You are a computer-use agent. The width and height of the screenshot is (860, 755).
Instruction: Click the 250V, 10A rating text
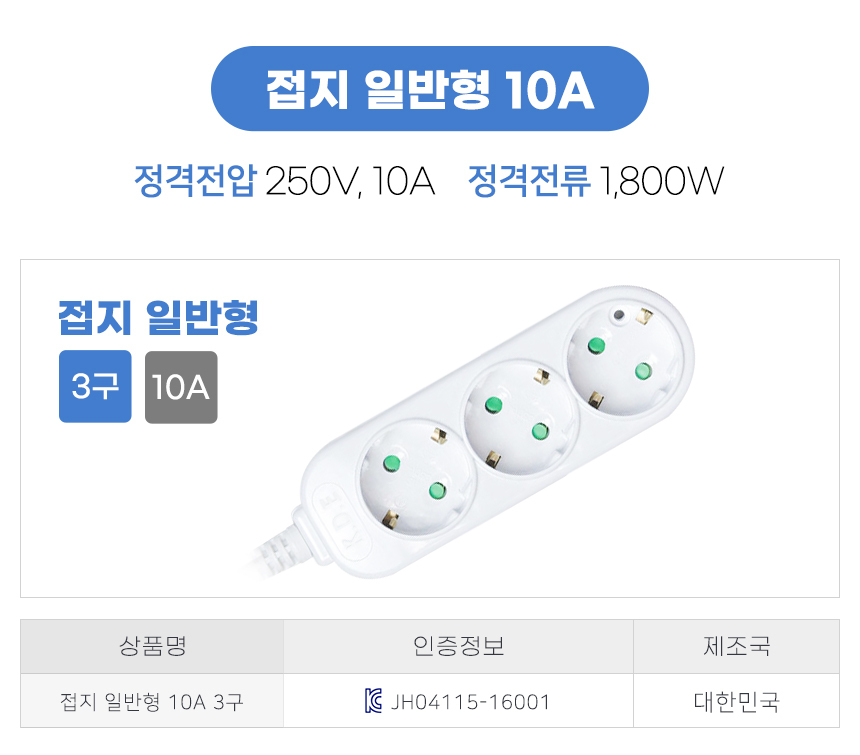coord(349,183)
